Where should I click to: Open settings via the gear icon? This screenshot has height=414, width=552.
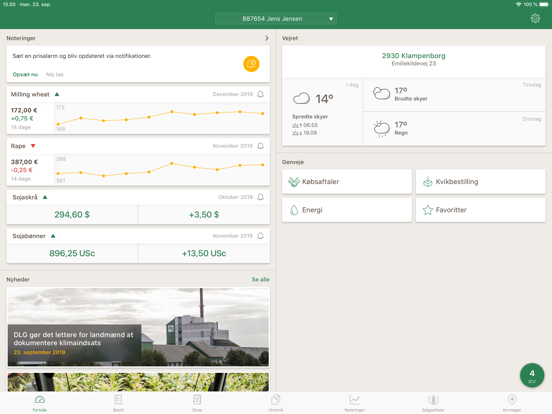(535, 18)
